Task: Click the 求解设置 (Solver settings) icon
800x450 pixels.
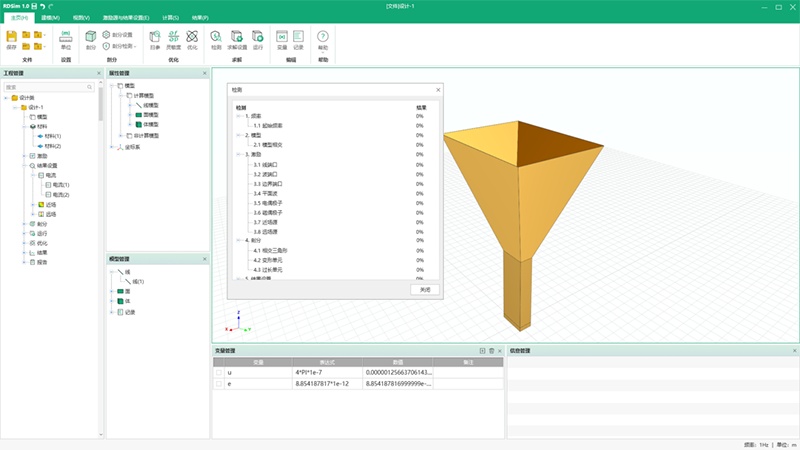Action: 236,38
